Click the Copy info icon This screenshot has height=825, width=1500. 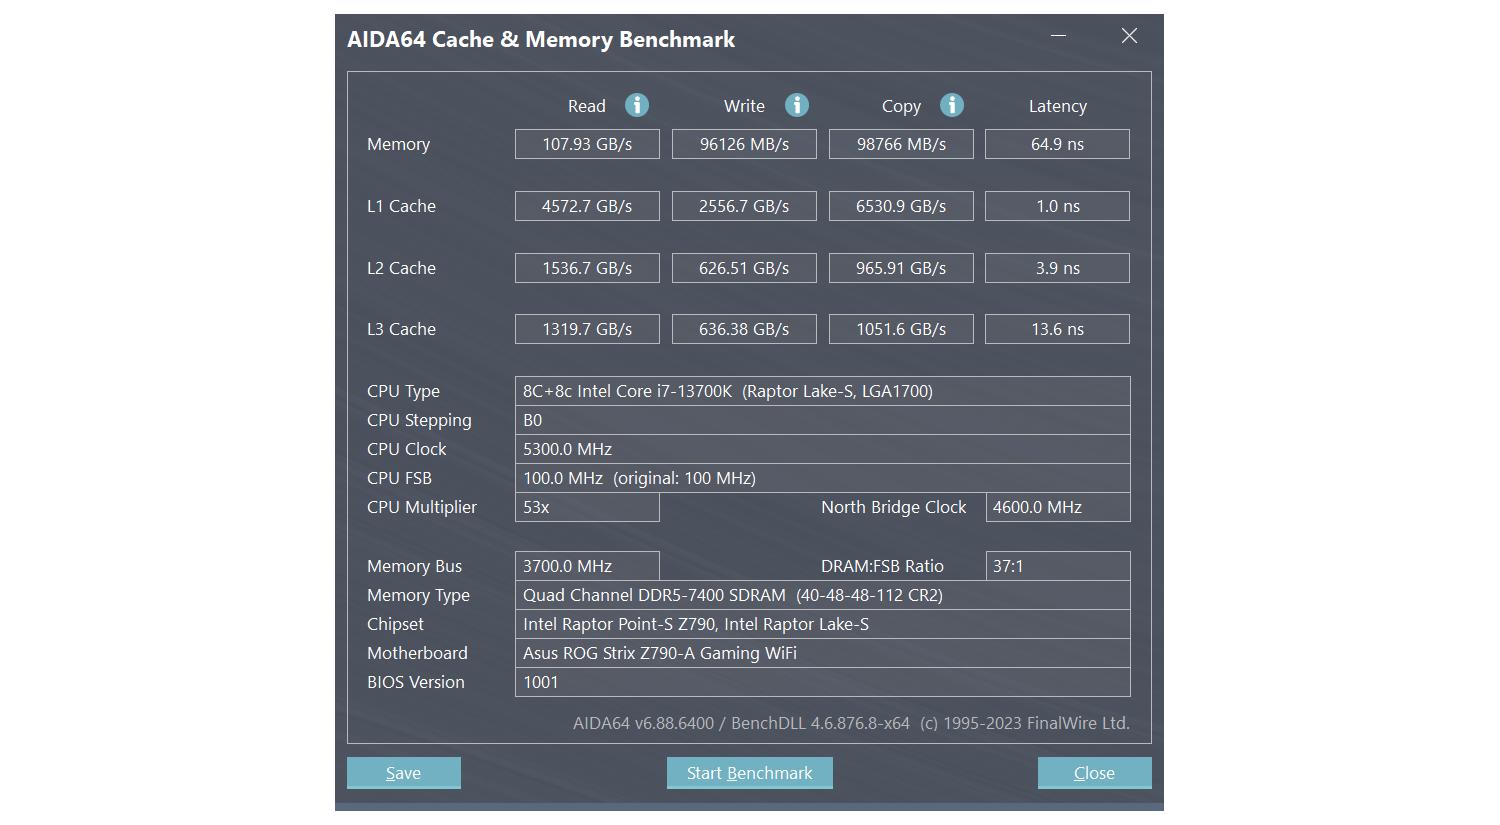point(952,105)
